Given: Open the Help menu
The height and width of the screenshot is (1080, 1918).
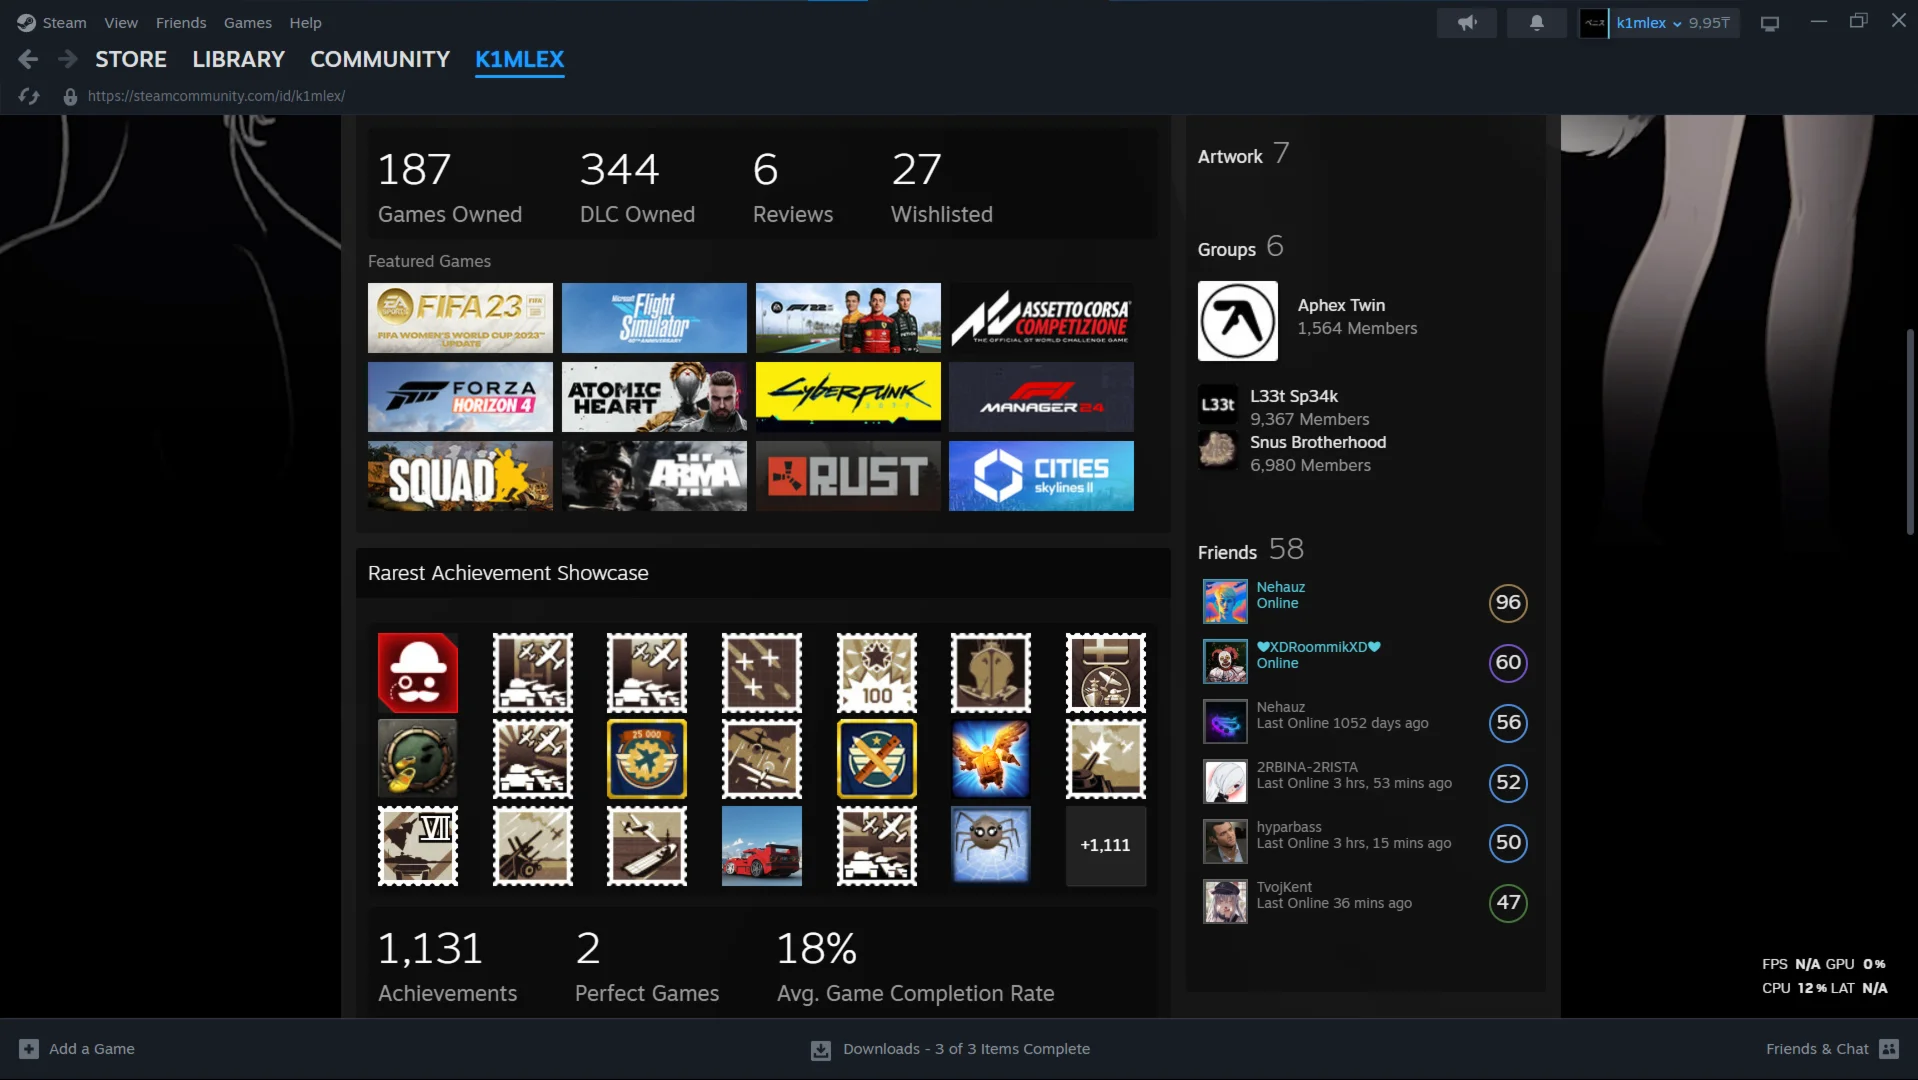Looking at the screenshot, I should (305, 23).
